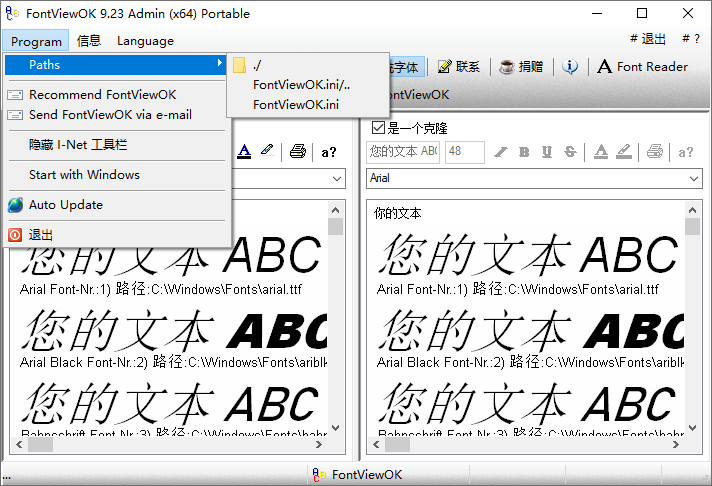
Task: Click the # ? help link
Action: 691,39
